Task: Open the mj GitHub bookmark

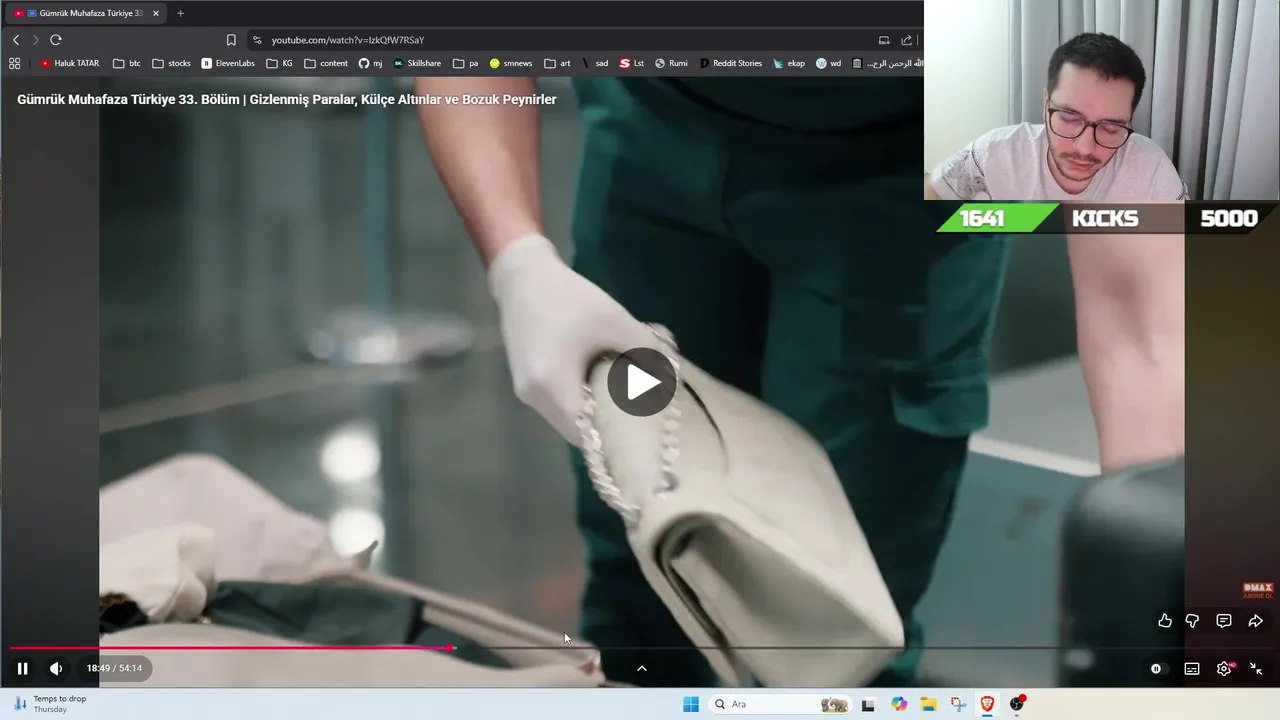Action: 371,63
